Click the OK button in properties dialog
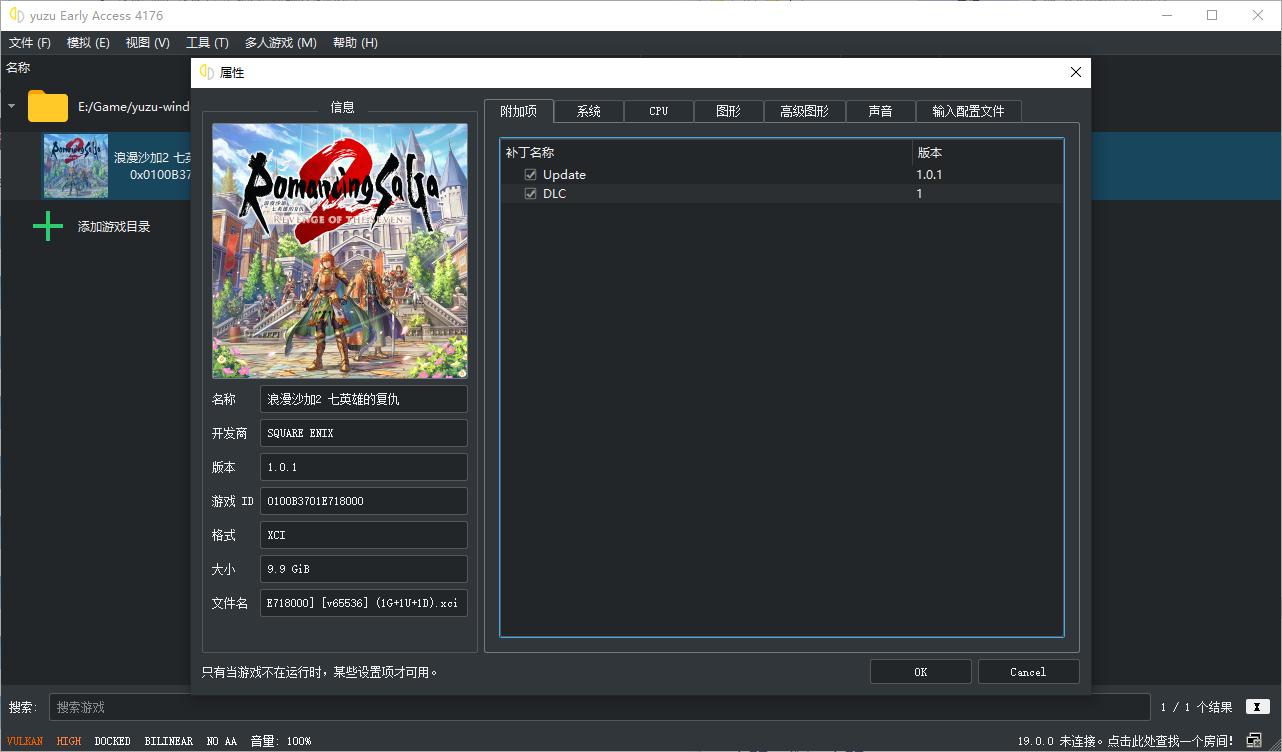Viewport: 1282px width, 752px height. 921,672
